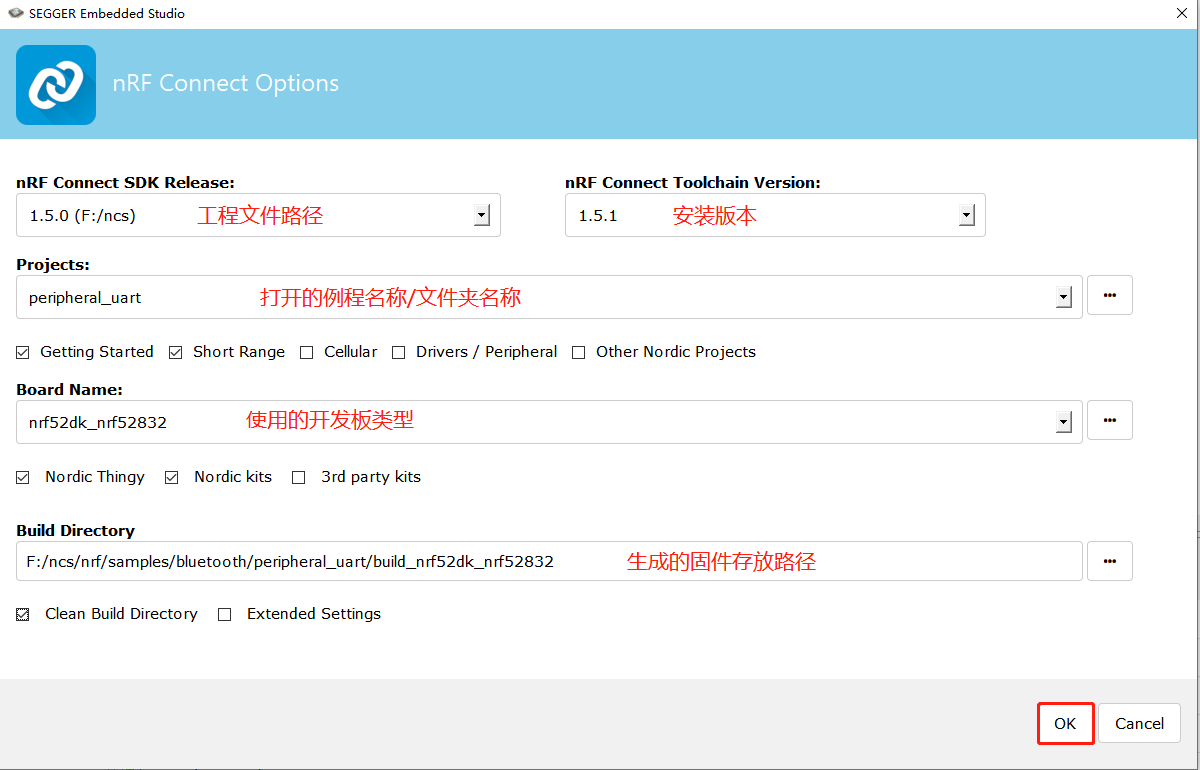Disable the Short Range filter
This screenshot has height=770, width=1200.
click(x=175, y=352)
